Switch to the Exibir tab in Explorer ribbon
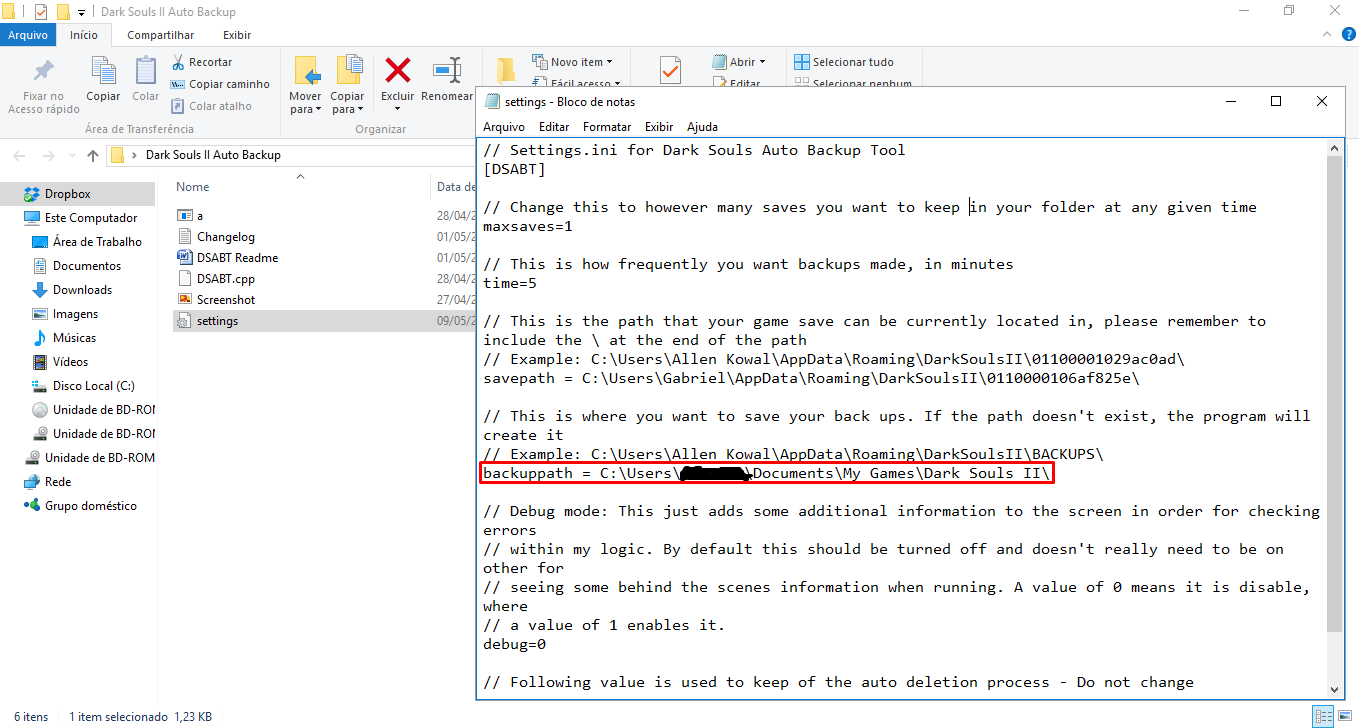1359x728 pixels. (237, 35)
